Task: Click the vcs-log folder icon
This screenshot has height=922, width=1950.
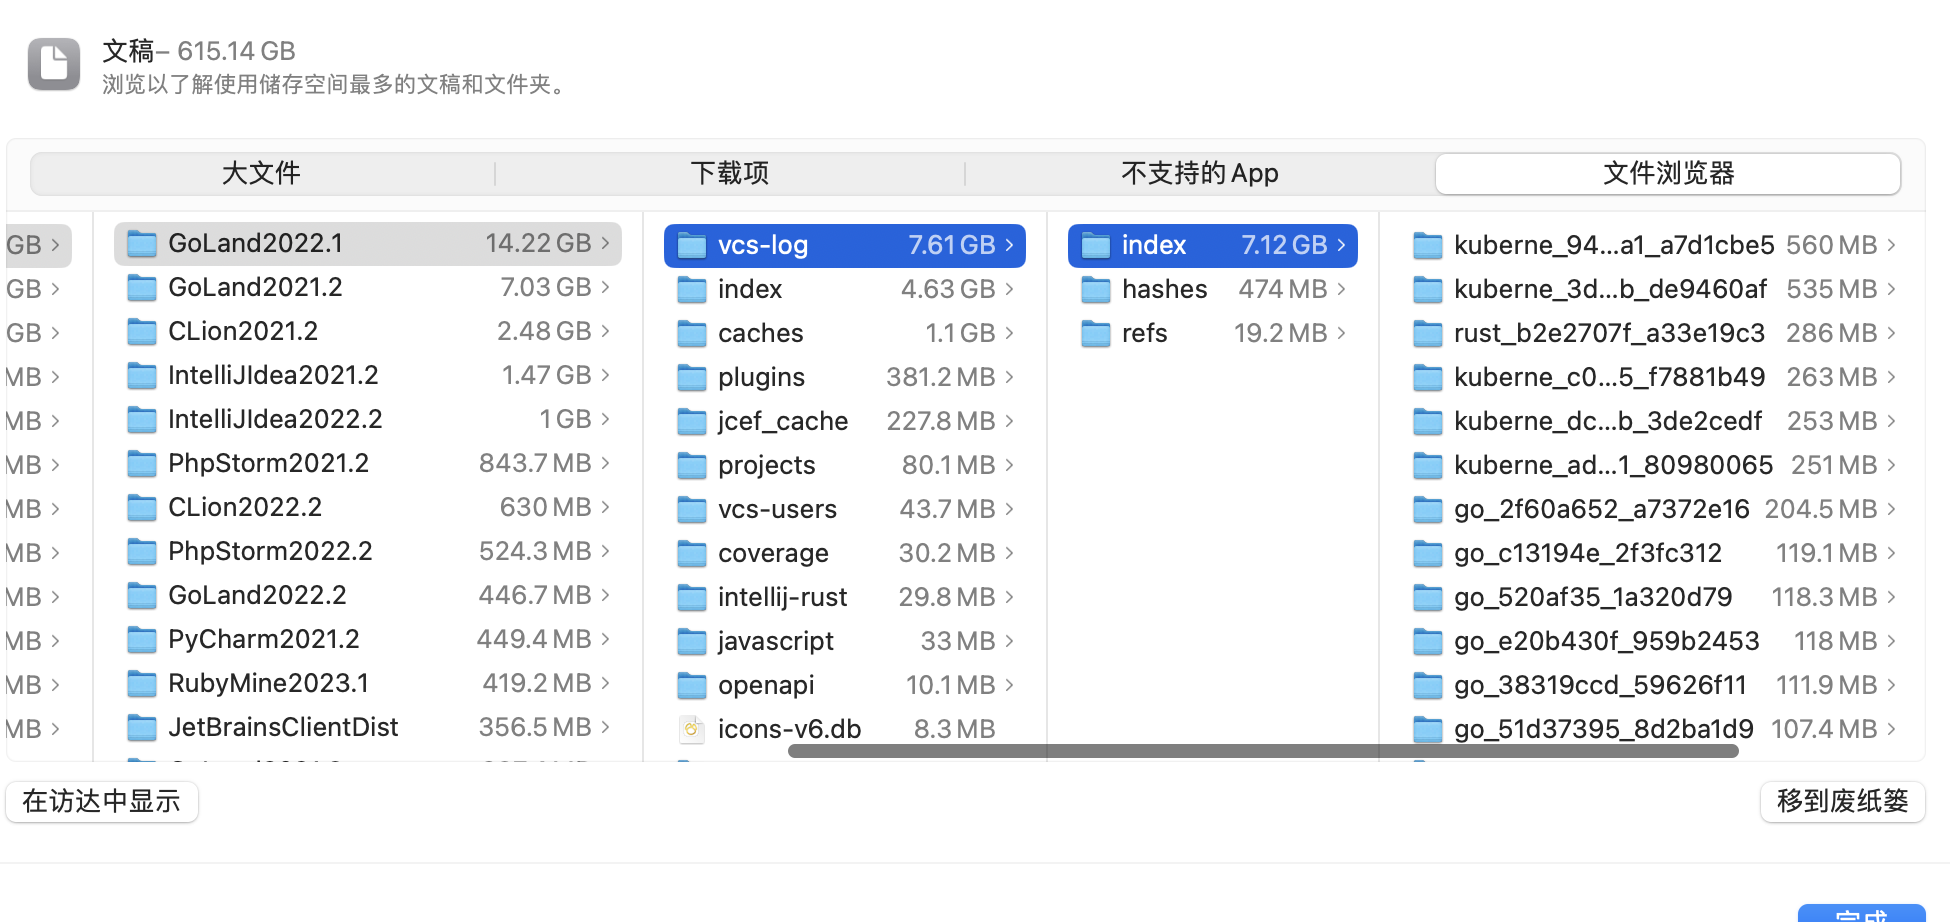Action: tap(692, 246)
